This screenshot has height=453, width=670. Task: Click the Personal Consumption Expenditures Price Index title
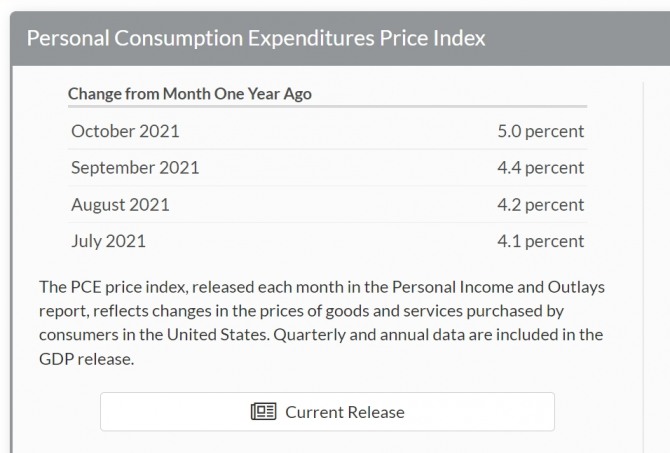pos(256,39)
